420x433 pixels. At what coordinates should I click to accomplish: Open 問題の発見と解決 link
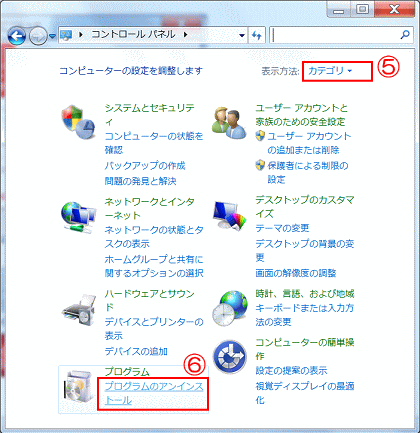tap(140, 181)
